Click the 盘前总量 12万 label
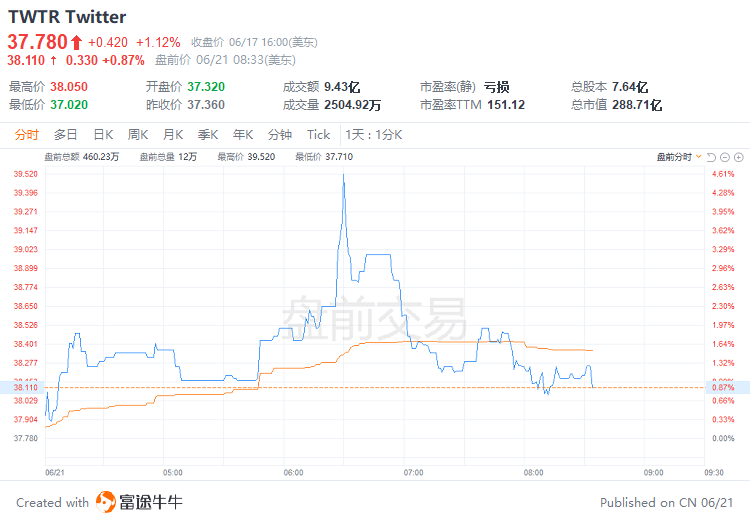Image resolution: width=750 pixels, height=523 pixels. 168,157
